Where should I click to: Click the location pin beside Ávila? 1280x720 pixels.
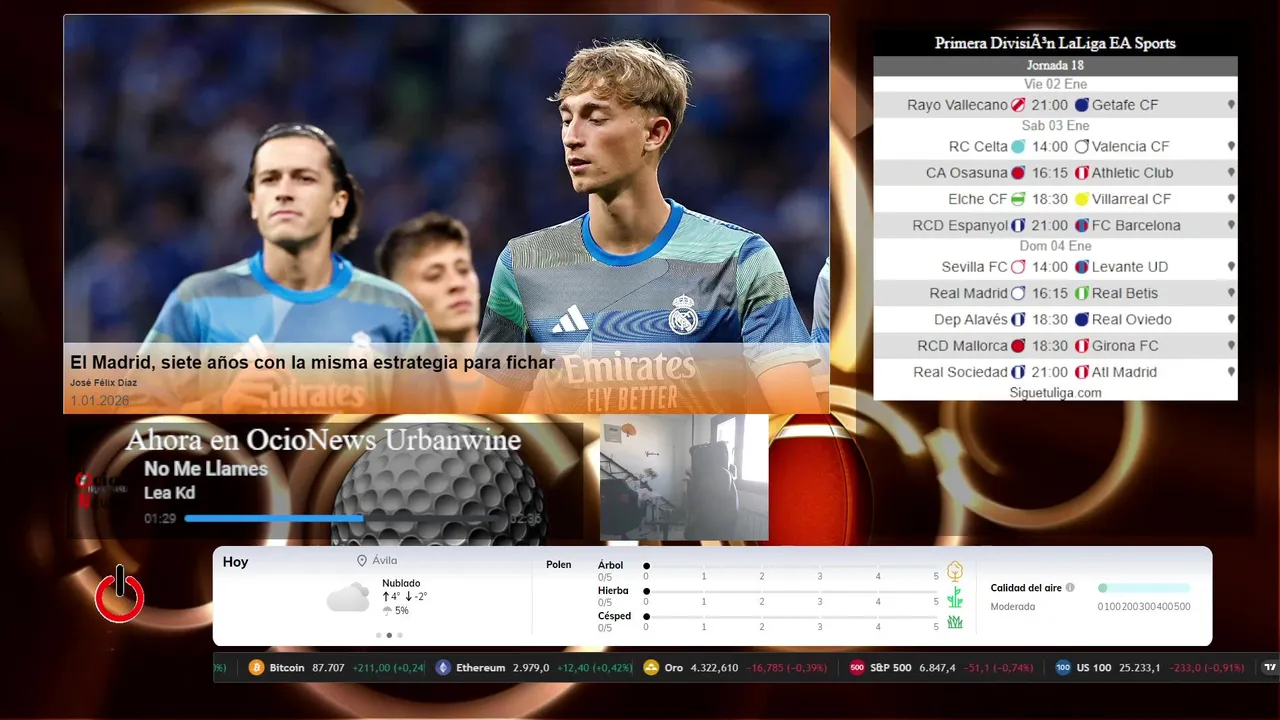point(362,561)
